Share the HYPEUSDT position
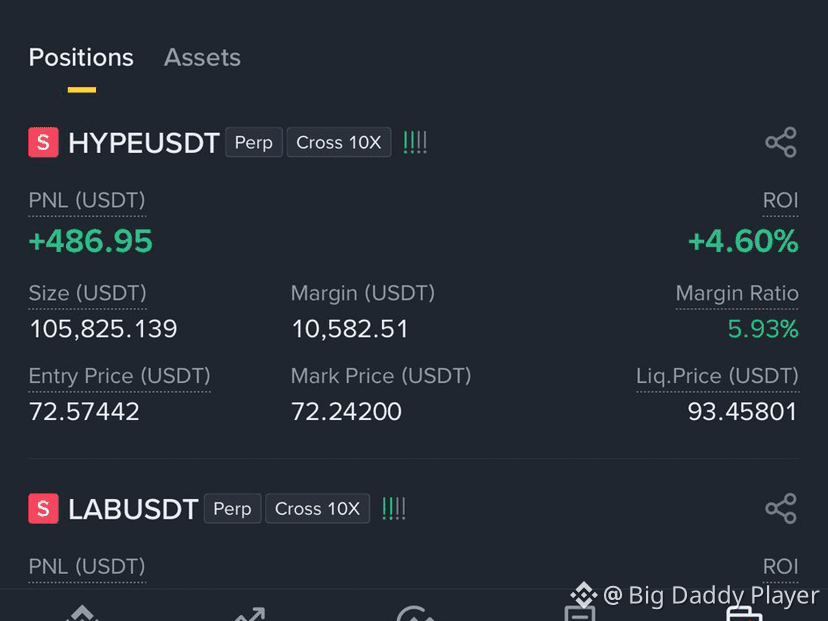 (780, 142)
